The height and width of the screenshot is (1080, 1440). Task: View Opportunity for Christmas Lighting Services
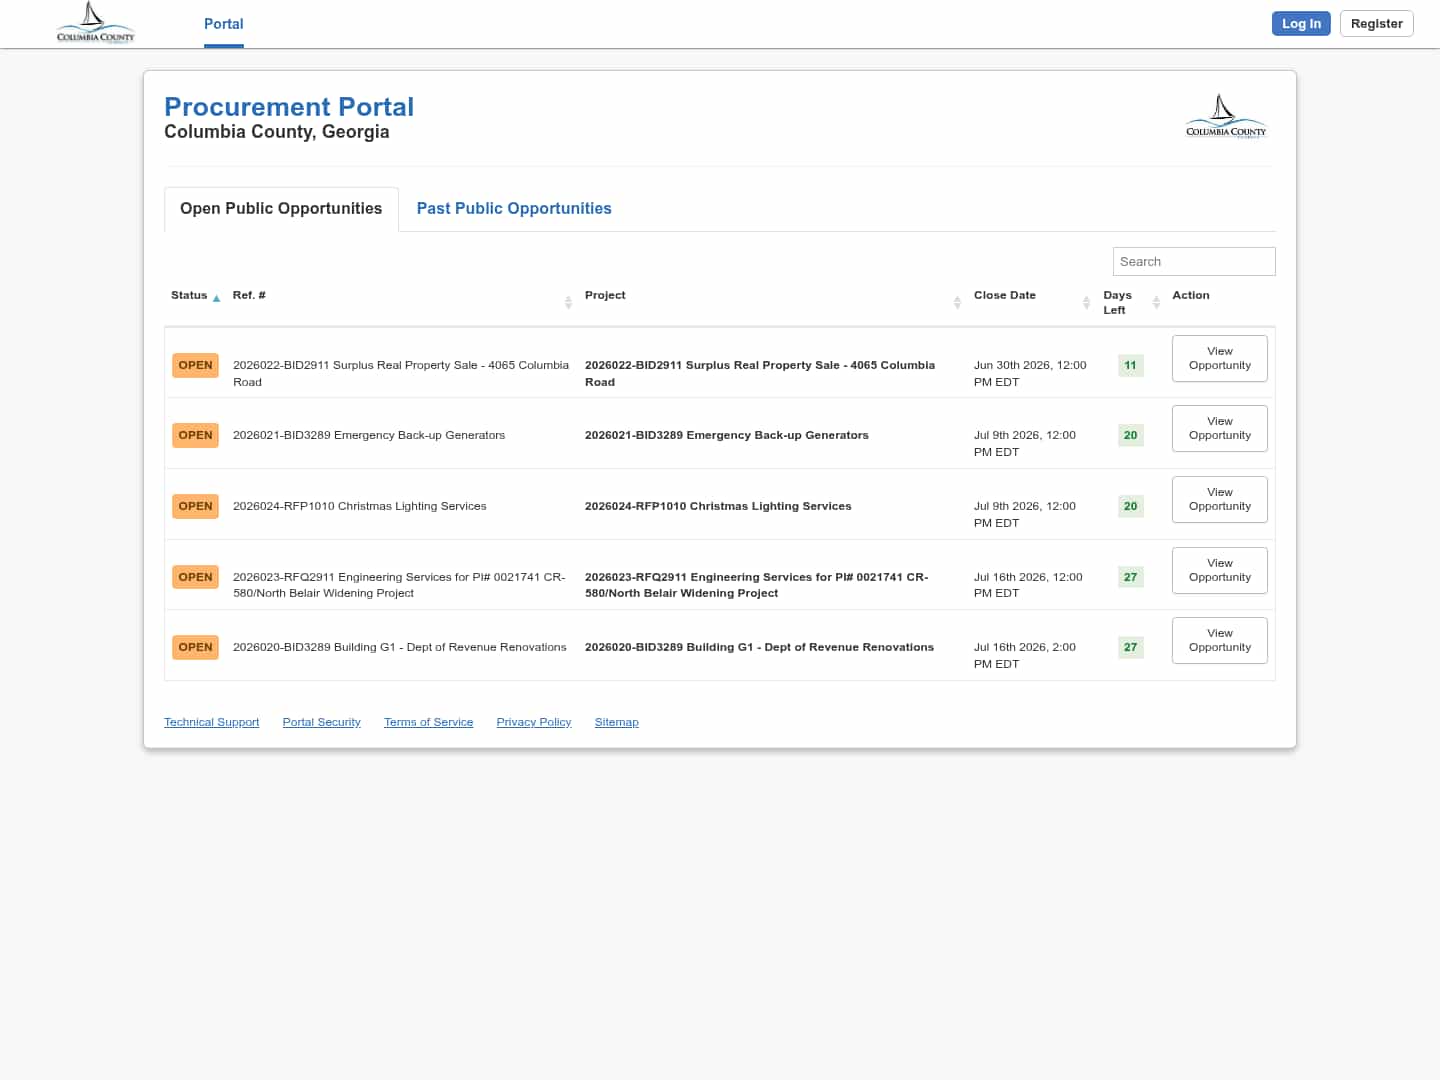[1220, 499]
